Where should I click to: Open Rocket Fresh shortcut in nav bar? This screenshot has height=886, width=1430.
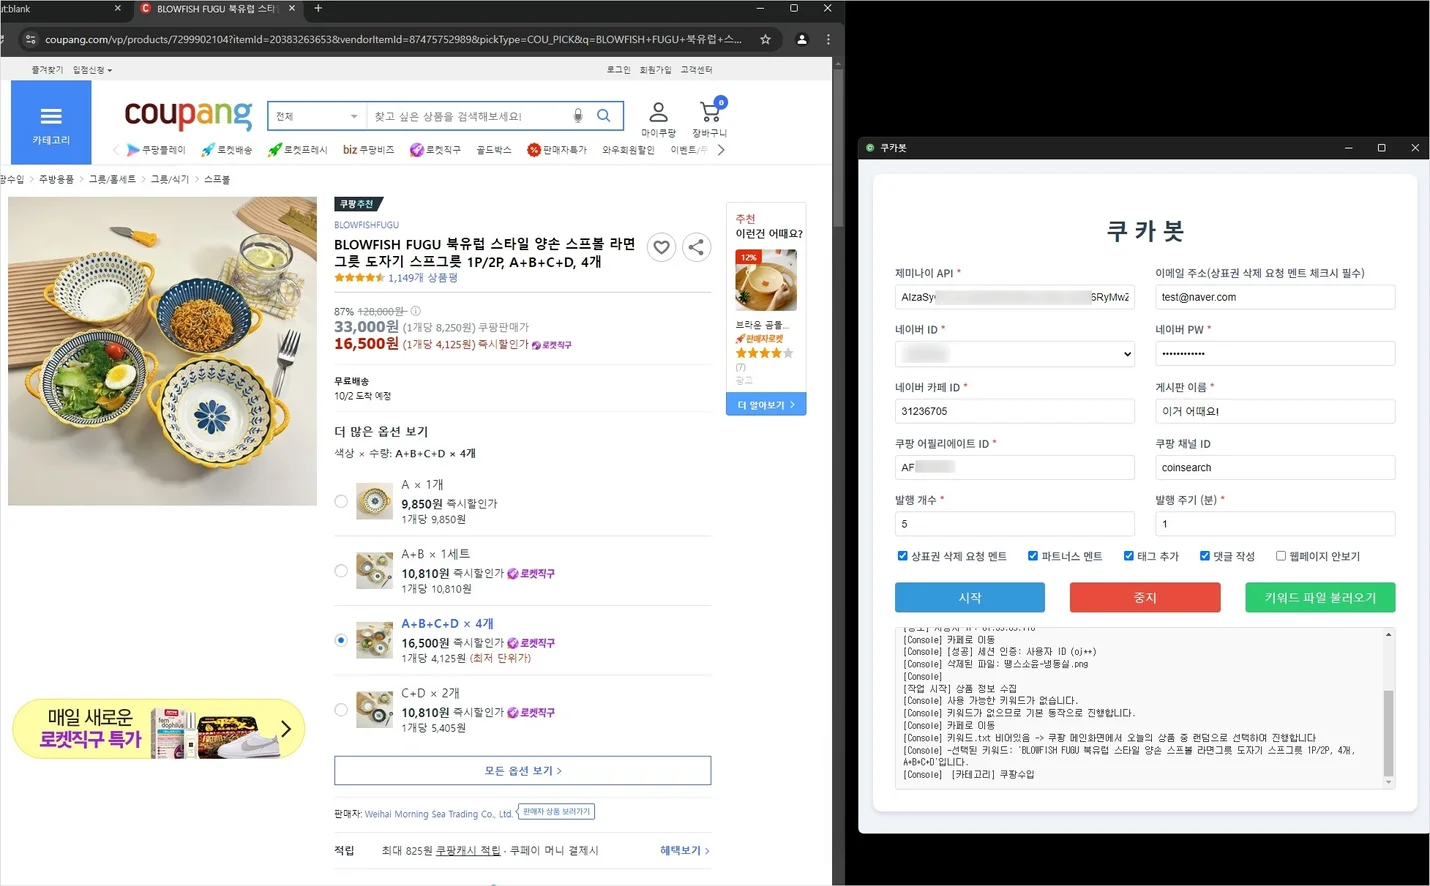pos(298,150)
